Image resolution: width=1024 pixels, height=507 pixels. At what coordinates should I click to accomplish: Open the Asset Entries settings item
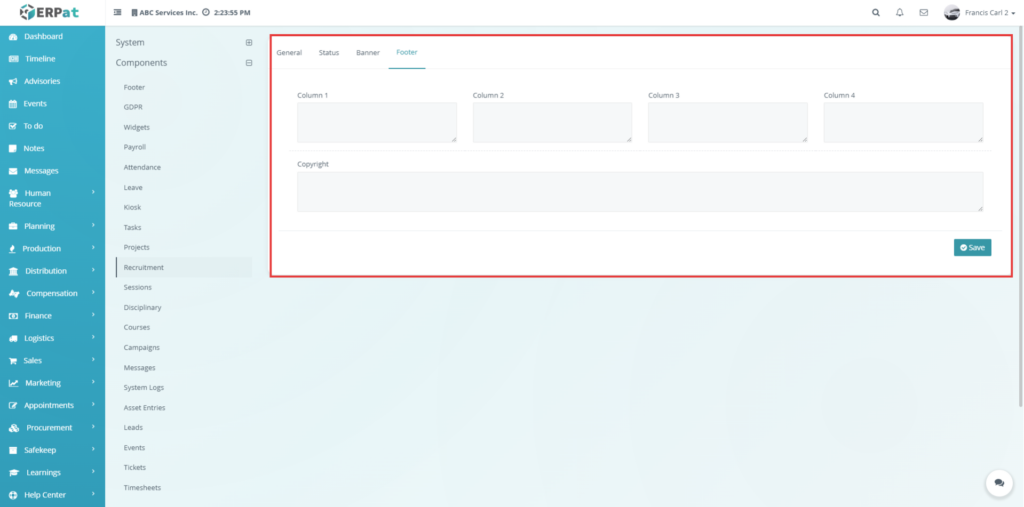pyautogui.click(x=144, y=408)
